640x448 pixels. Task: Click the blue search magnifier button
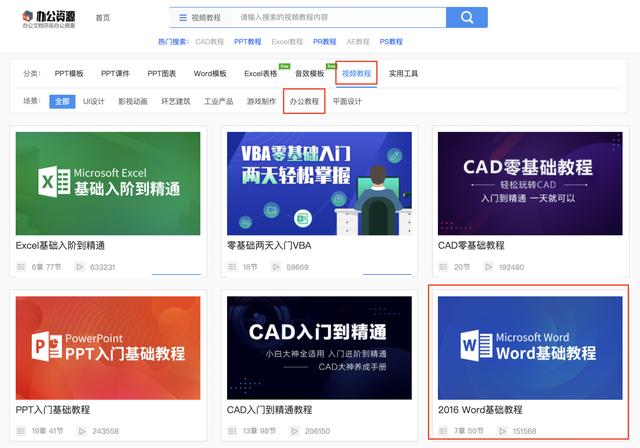tap(467, 18)
